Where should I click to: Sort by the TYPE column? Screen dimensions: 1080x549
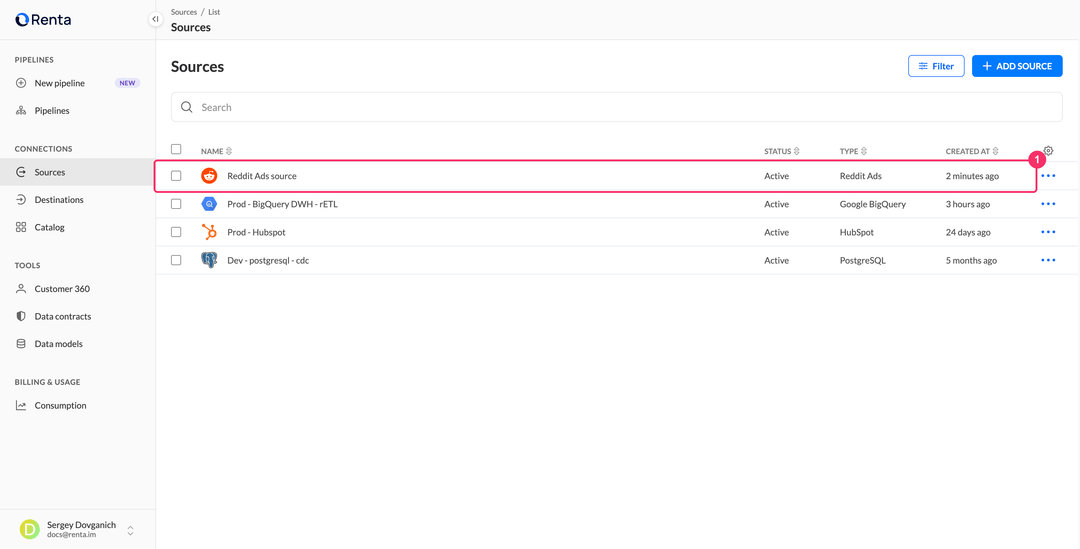coord(853,151)
